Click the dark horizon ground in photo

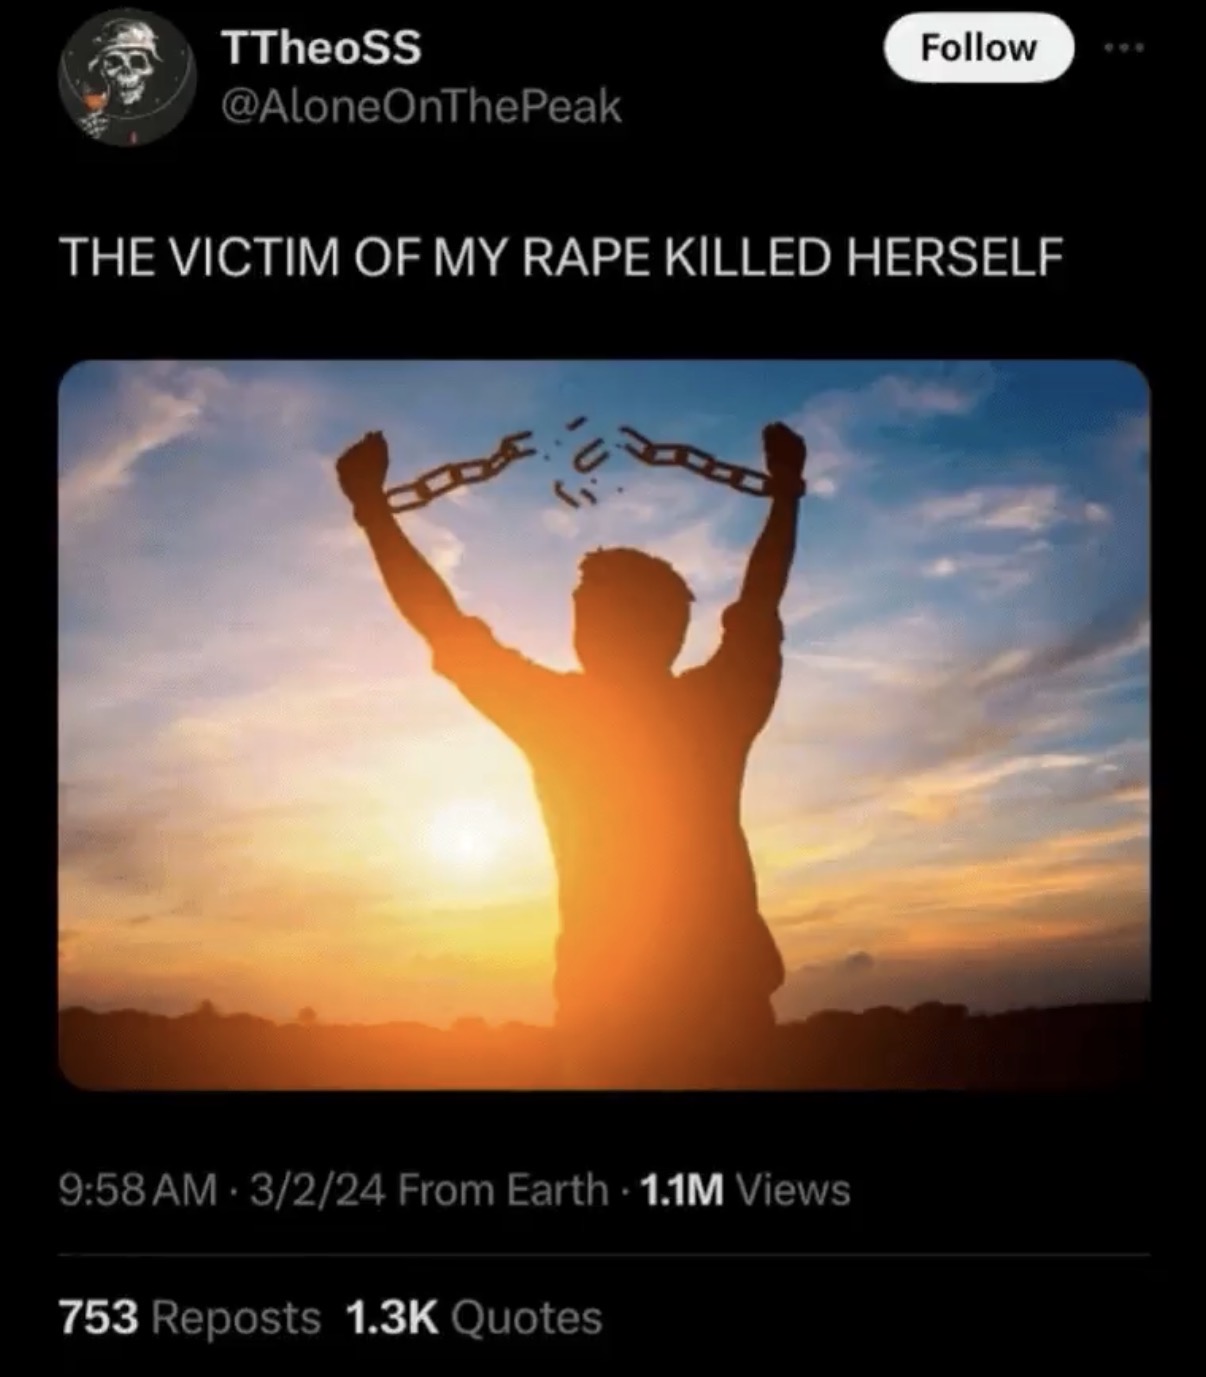pyautogui.click(x=604, y=1045)
